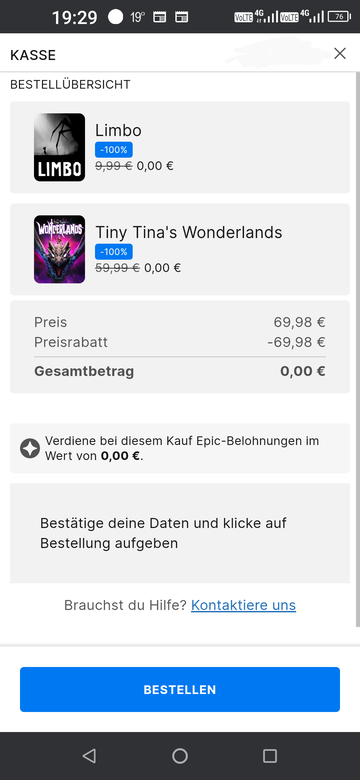Image resolution: width=360 pixels, height=780 pixels.
Task: Tap the Tiny Tina's Wonderlands cover art
Action: (x=60, y=249)
